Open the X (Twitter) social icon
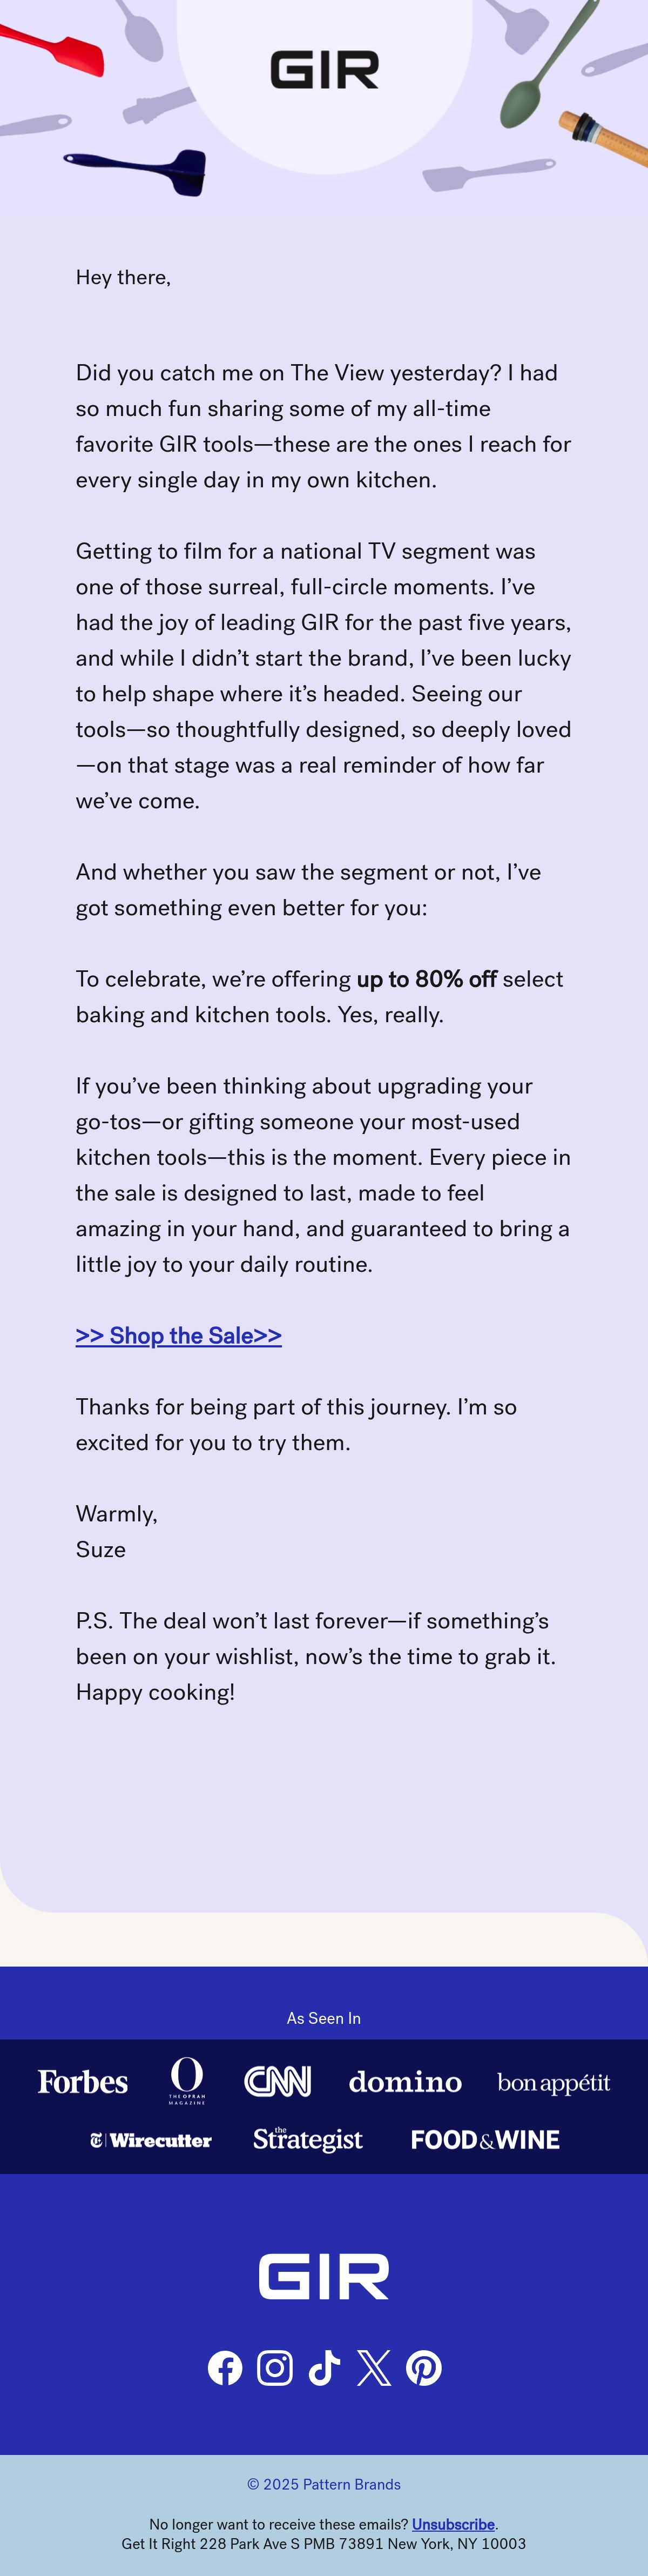 click(374, 2368)
